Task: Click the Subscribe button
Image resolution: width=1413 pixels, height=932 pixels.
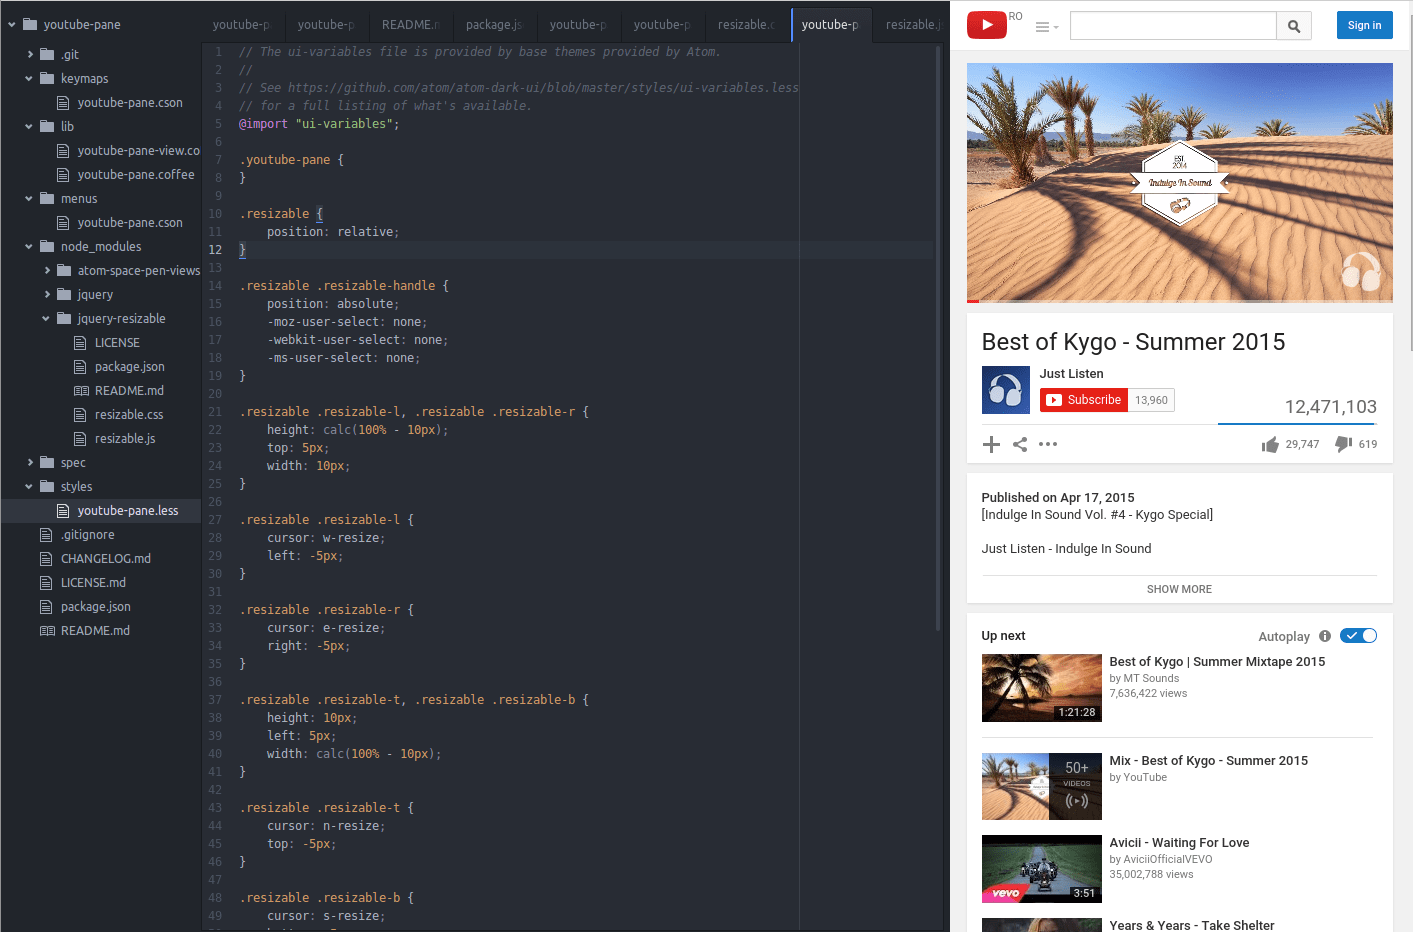Action: coord(1083,400)
